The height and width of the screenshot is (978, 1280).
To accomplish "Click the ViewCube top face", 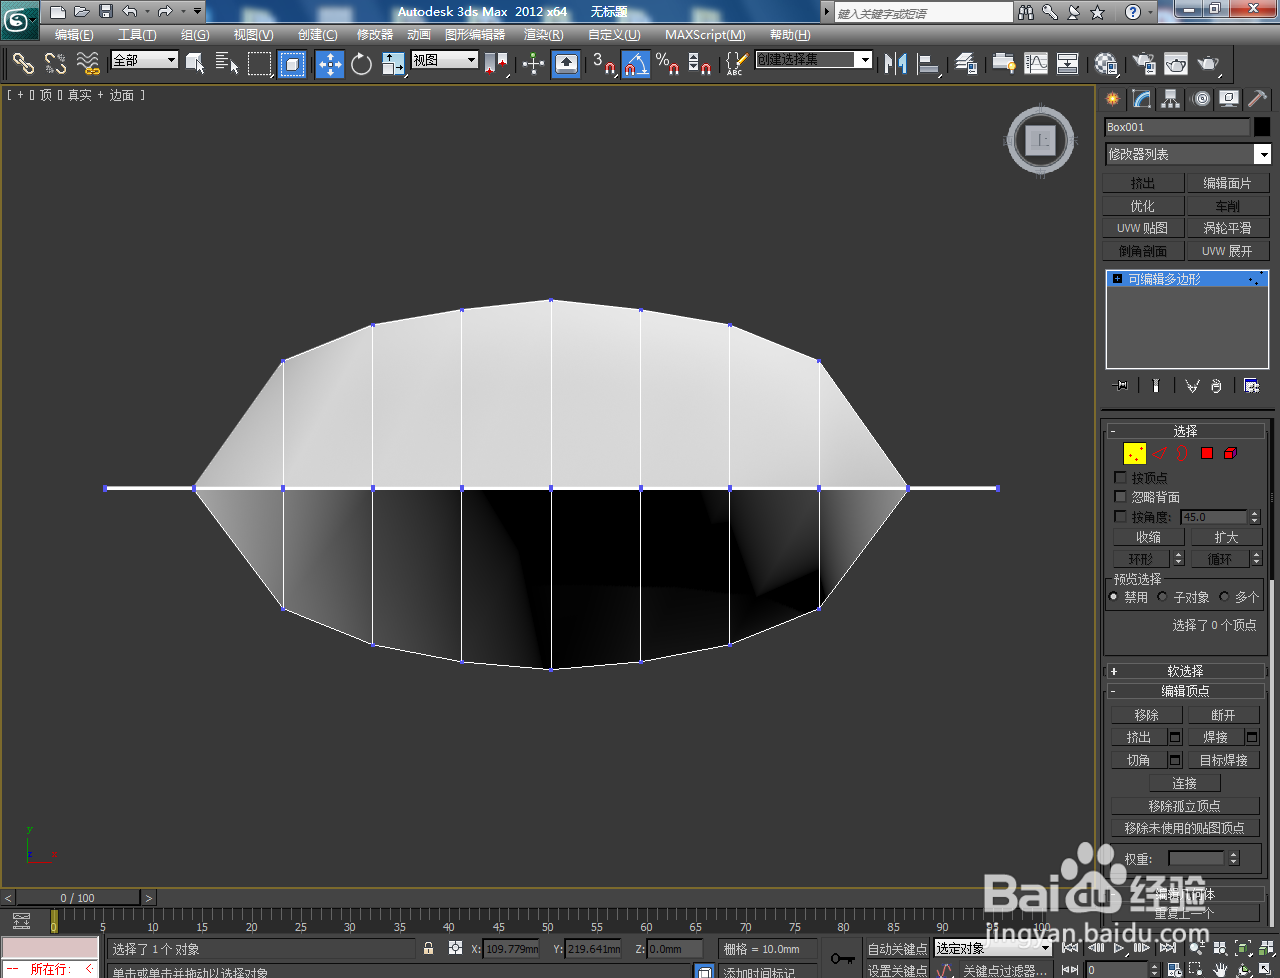I will pyautogui.click(x=1041, y=140).
